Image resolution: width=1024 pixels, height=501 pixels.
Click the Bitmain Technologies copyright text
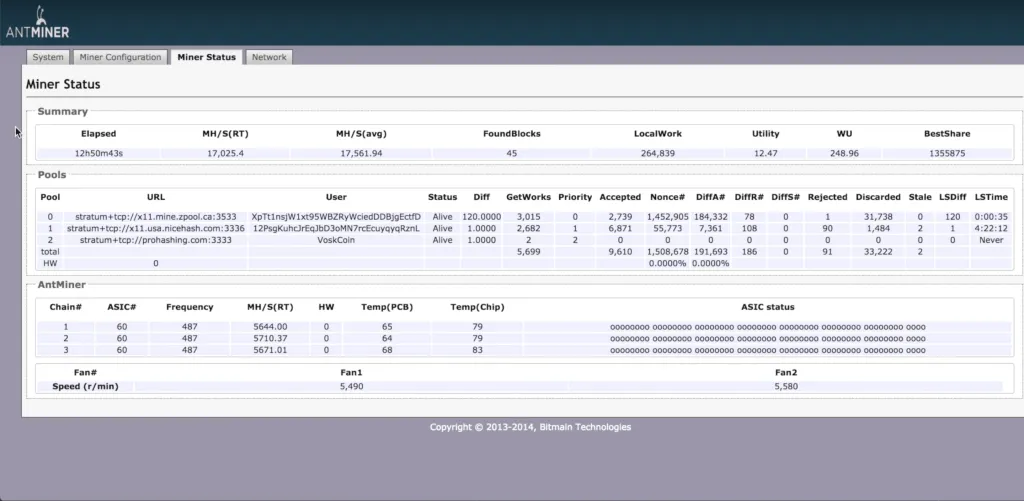click(x=530, y=427)
